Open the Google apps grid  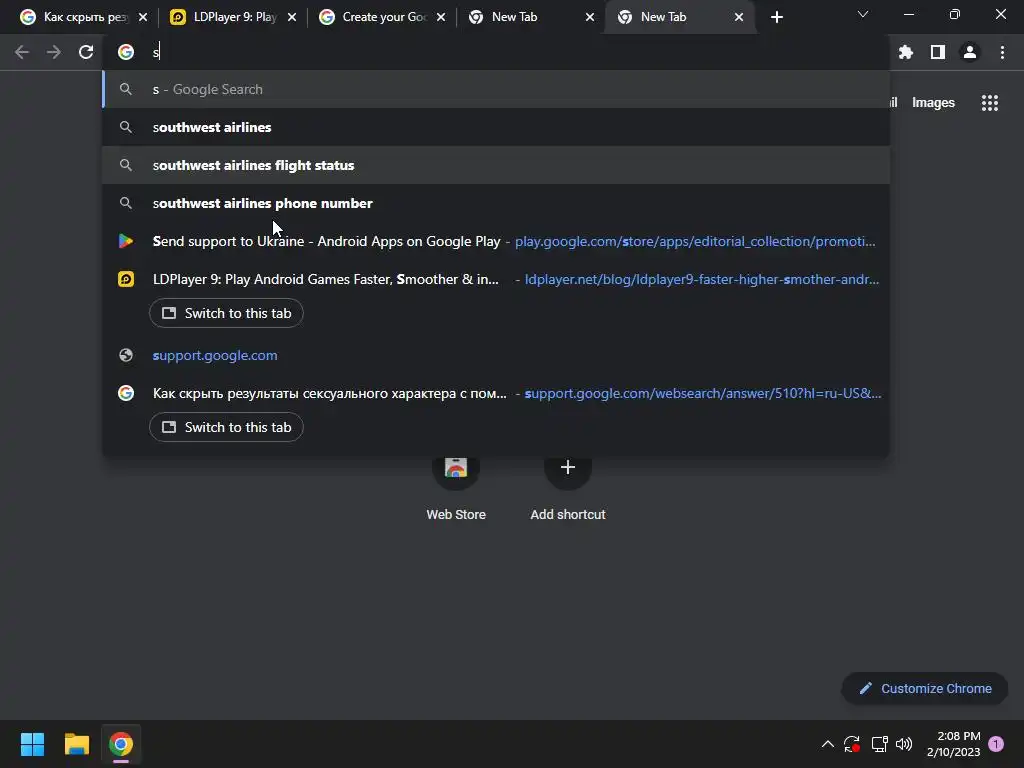(990, 103)
